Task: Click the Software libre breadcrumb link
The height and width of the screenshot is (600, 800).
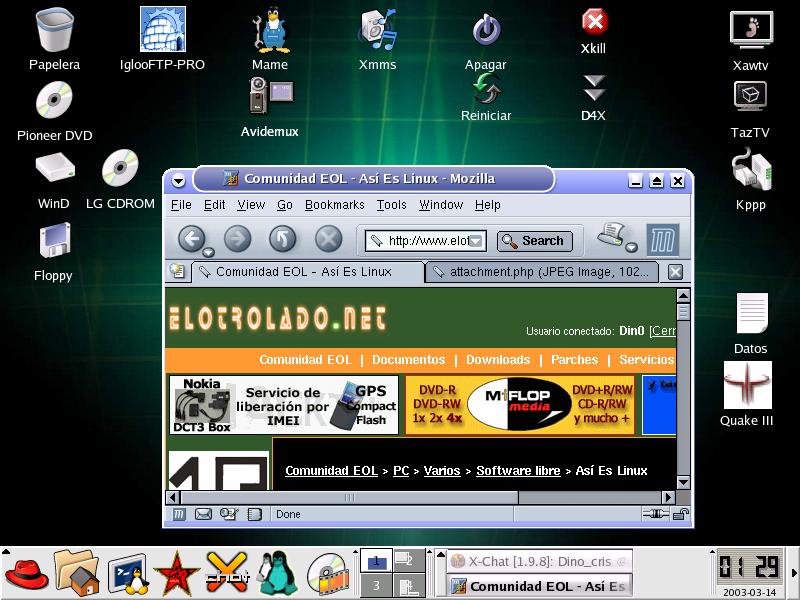Action: (x=518, y=471)
